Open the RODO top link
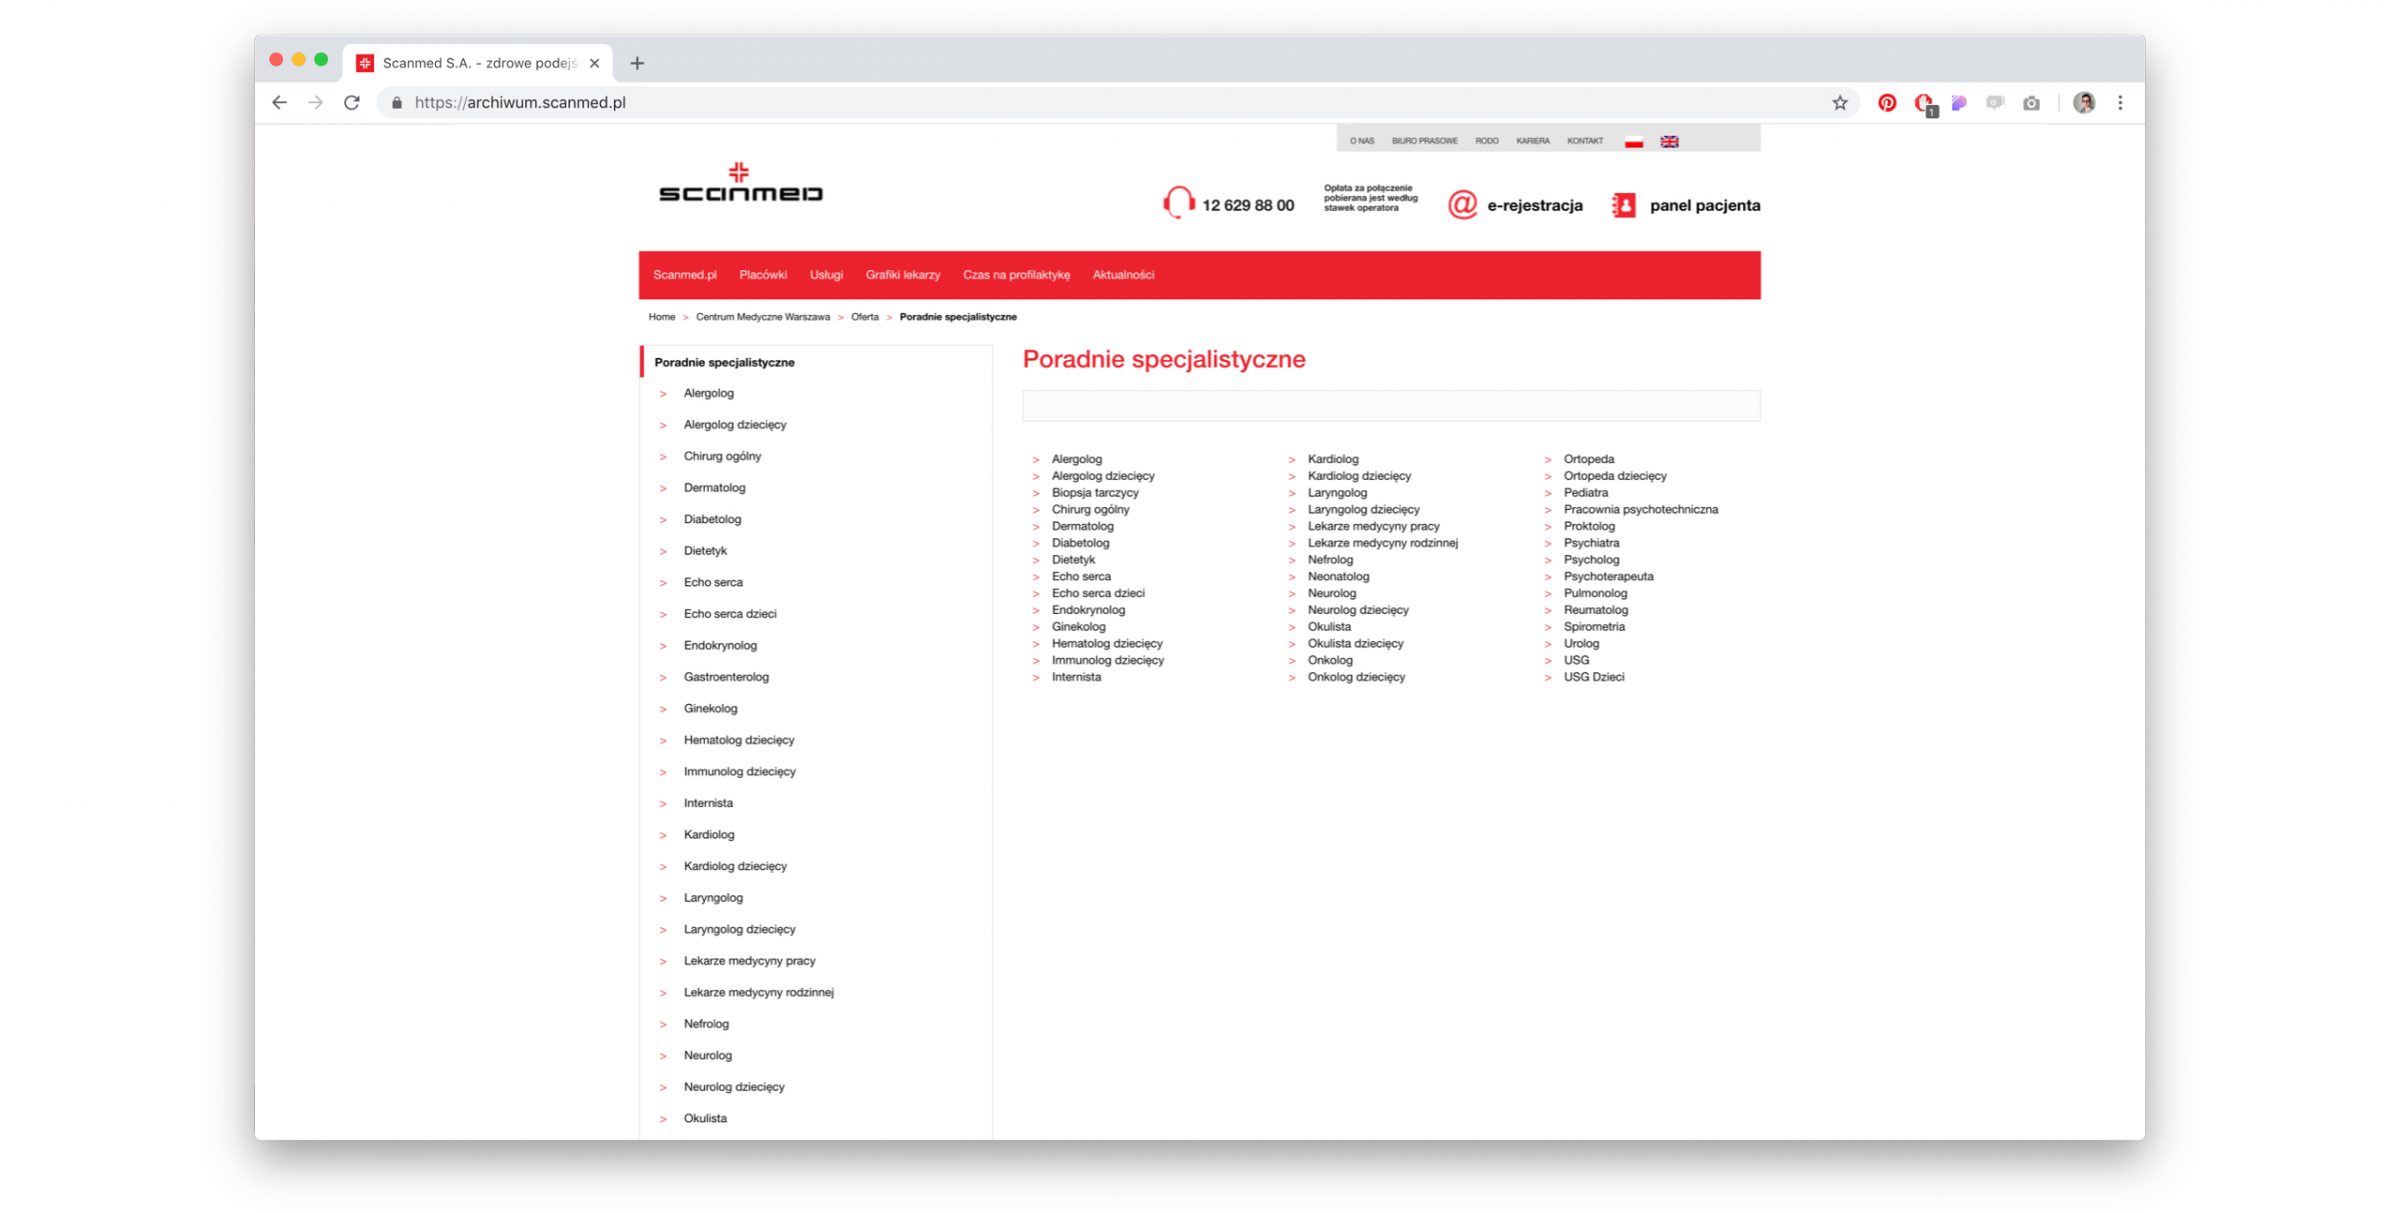 1487,141
